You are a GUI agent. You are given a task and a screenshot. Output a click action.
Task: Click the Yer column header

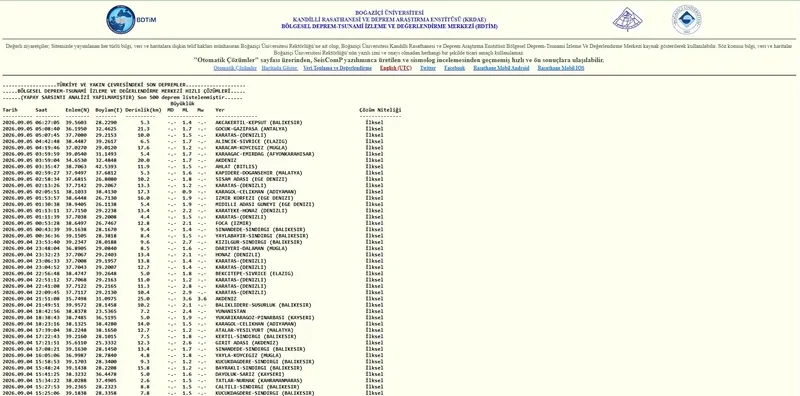click(x=220, y=110)
